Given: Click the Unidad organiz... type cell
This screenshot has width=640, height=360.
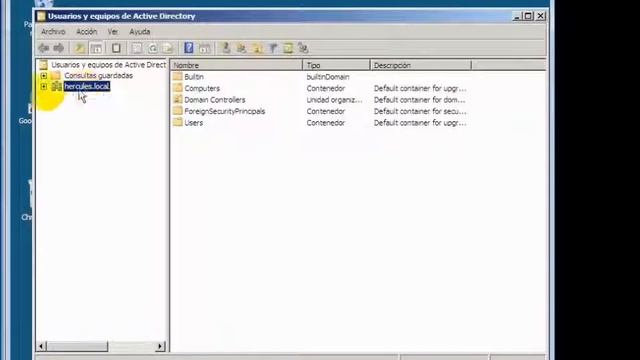Looking at the screenshot, I should tap(334, 100).
